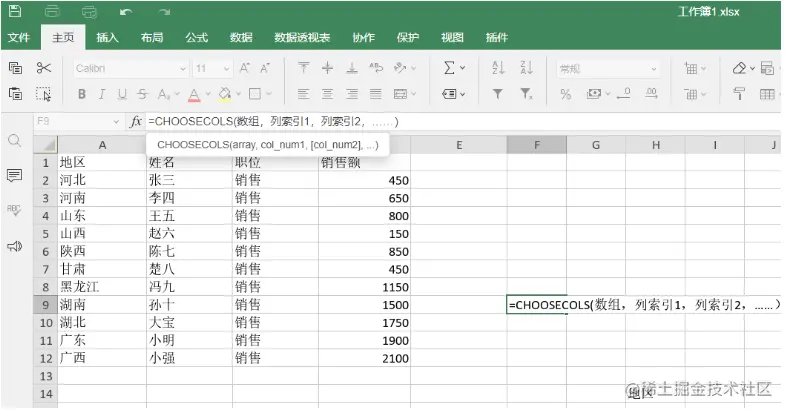Screen dimensions: 786x412
Task: Paste with the clipboard Paste icon
Action: point(16,93)
